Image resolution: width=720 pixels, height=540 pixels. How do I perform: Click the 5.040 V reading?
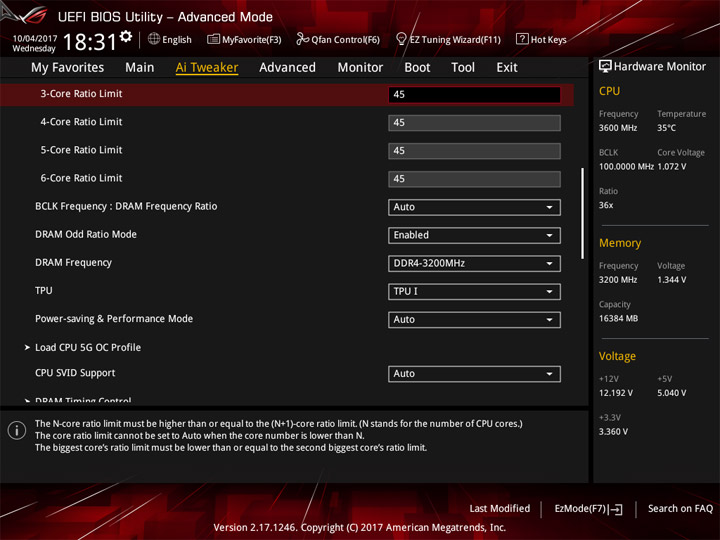672,393
